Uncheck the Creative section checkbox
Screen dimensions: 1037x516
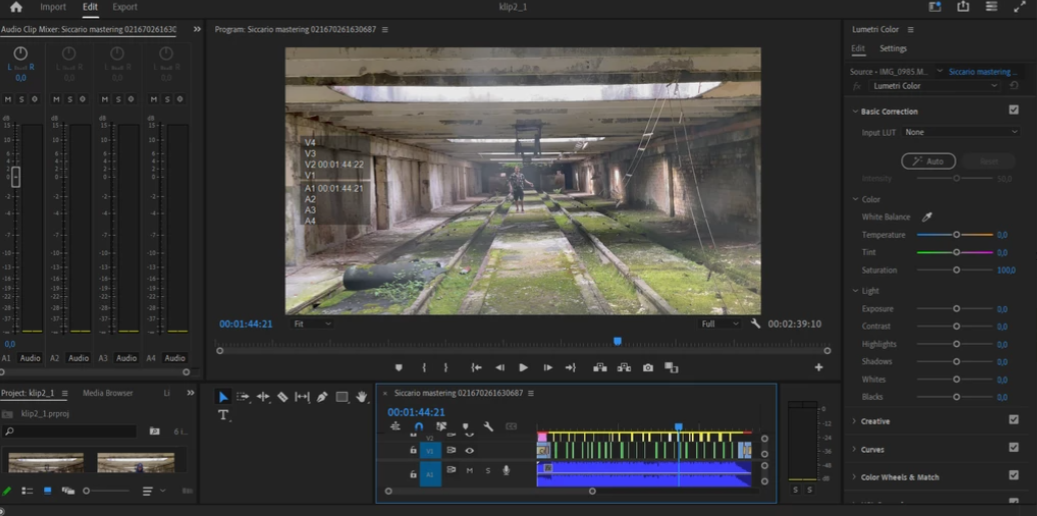(x=1013, y=420)
